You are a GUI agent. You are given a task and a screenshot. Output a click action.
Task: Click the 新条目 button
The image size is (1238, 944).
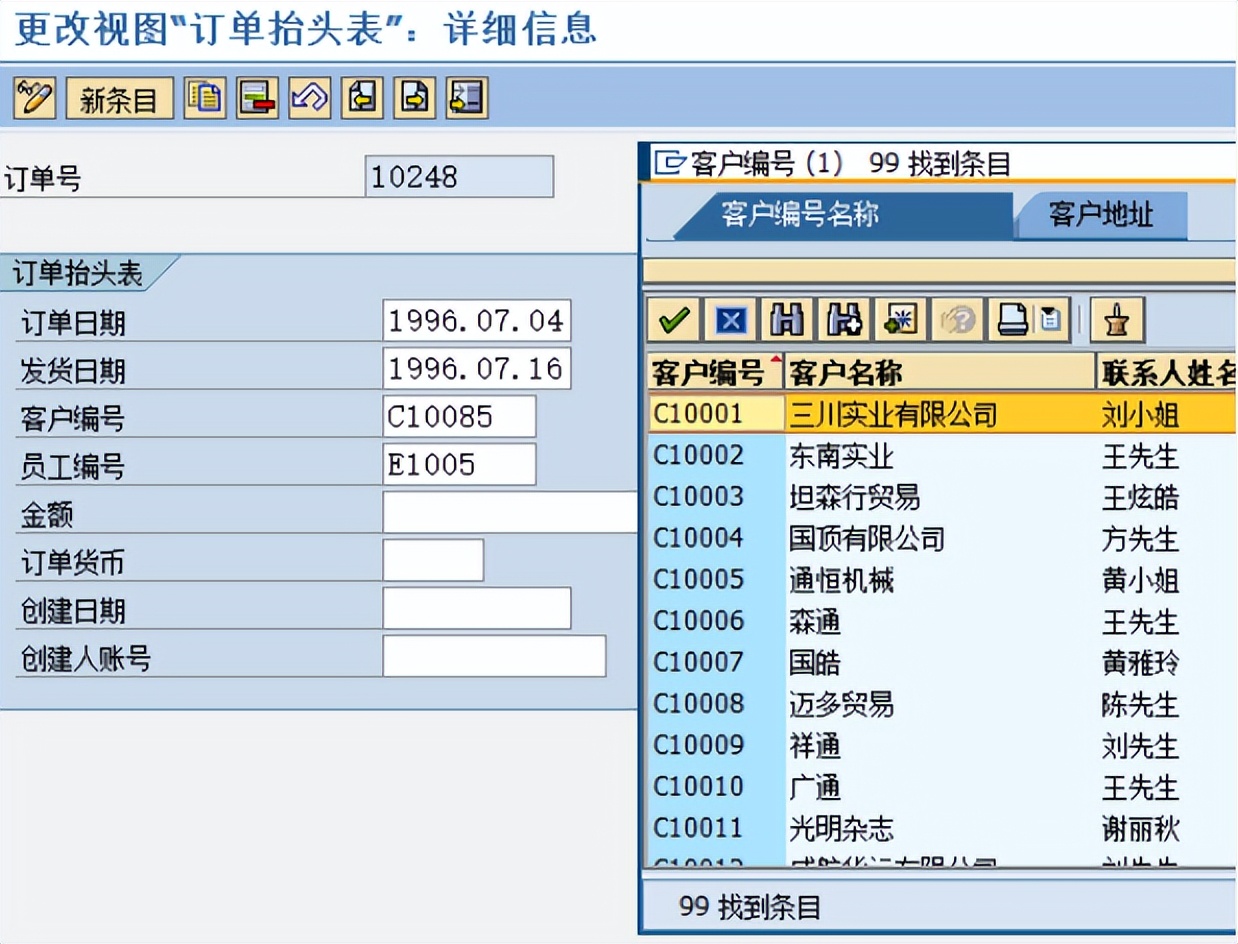point(118,97)
